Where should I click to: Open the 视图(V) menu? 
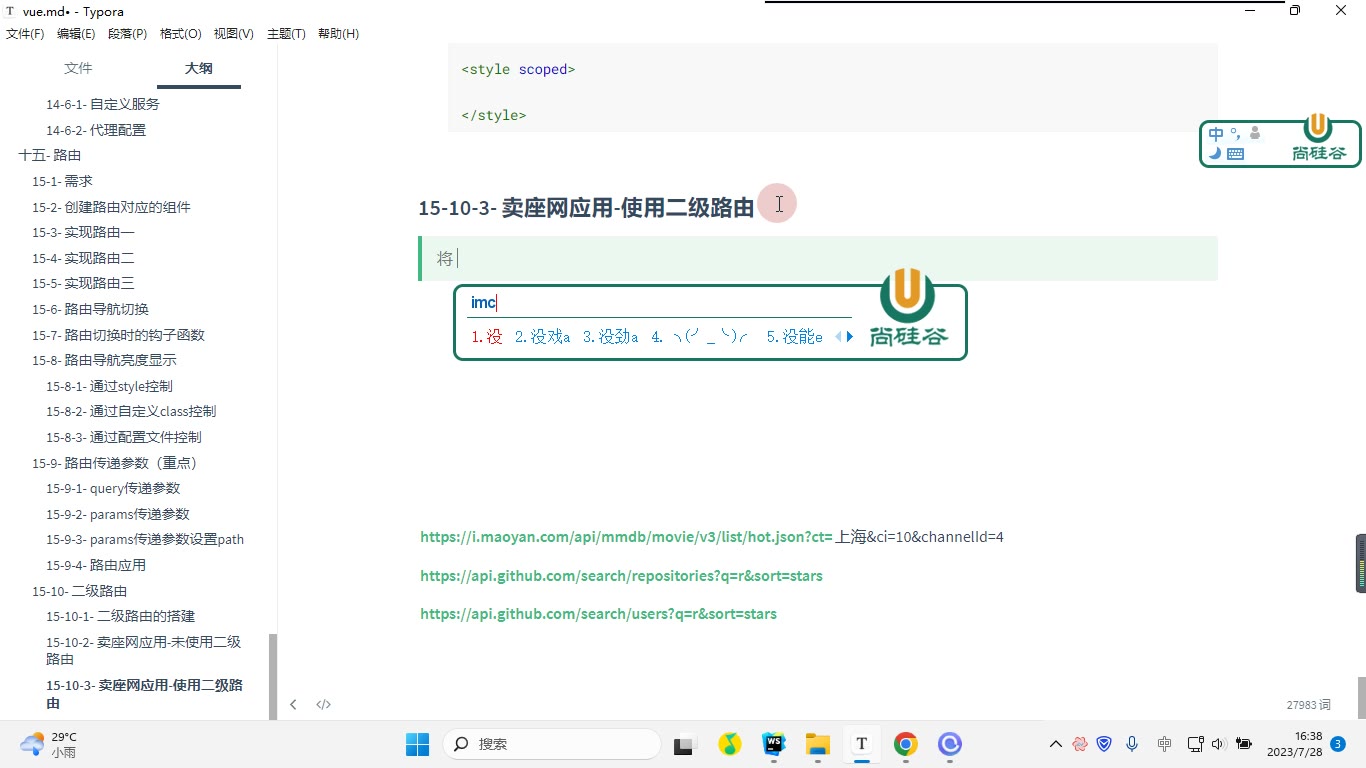pos(234,34)
